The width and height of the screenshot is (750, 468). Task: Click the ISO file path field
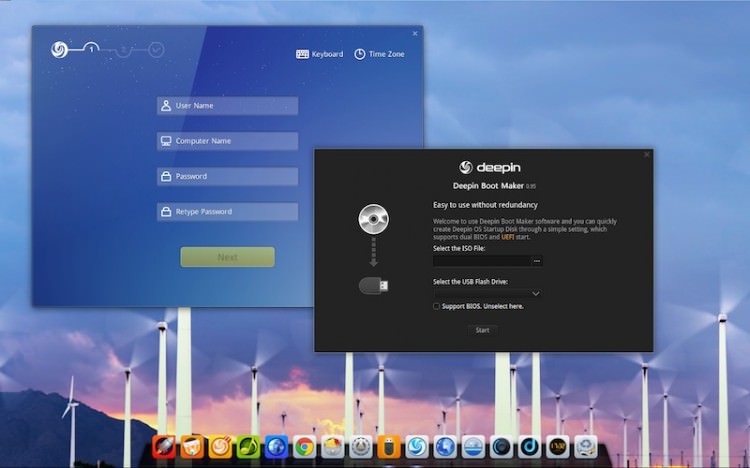tap(482, 261)
